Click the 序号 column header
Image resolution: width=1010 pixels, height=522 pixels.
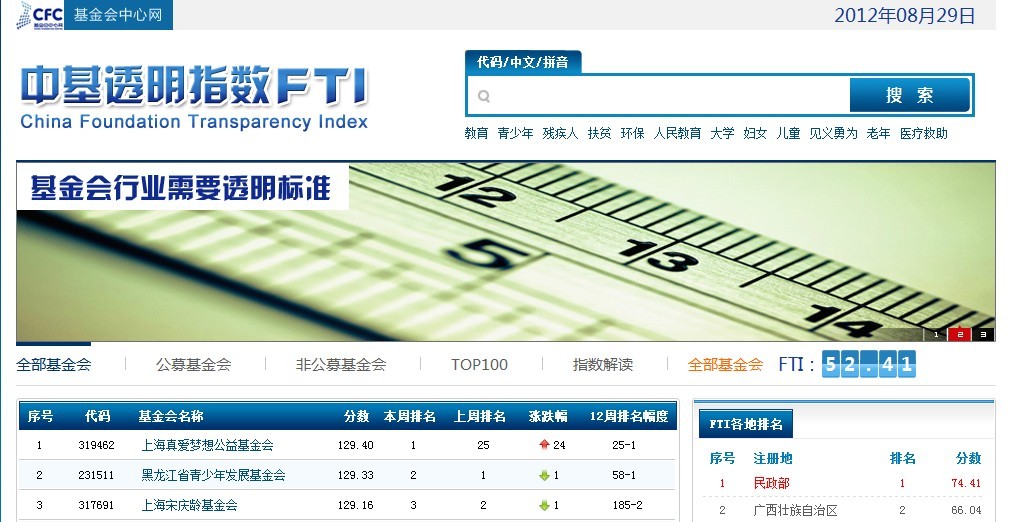40,416
